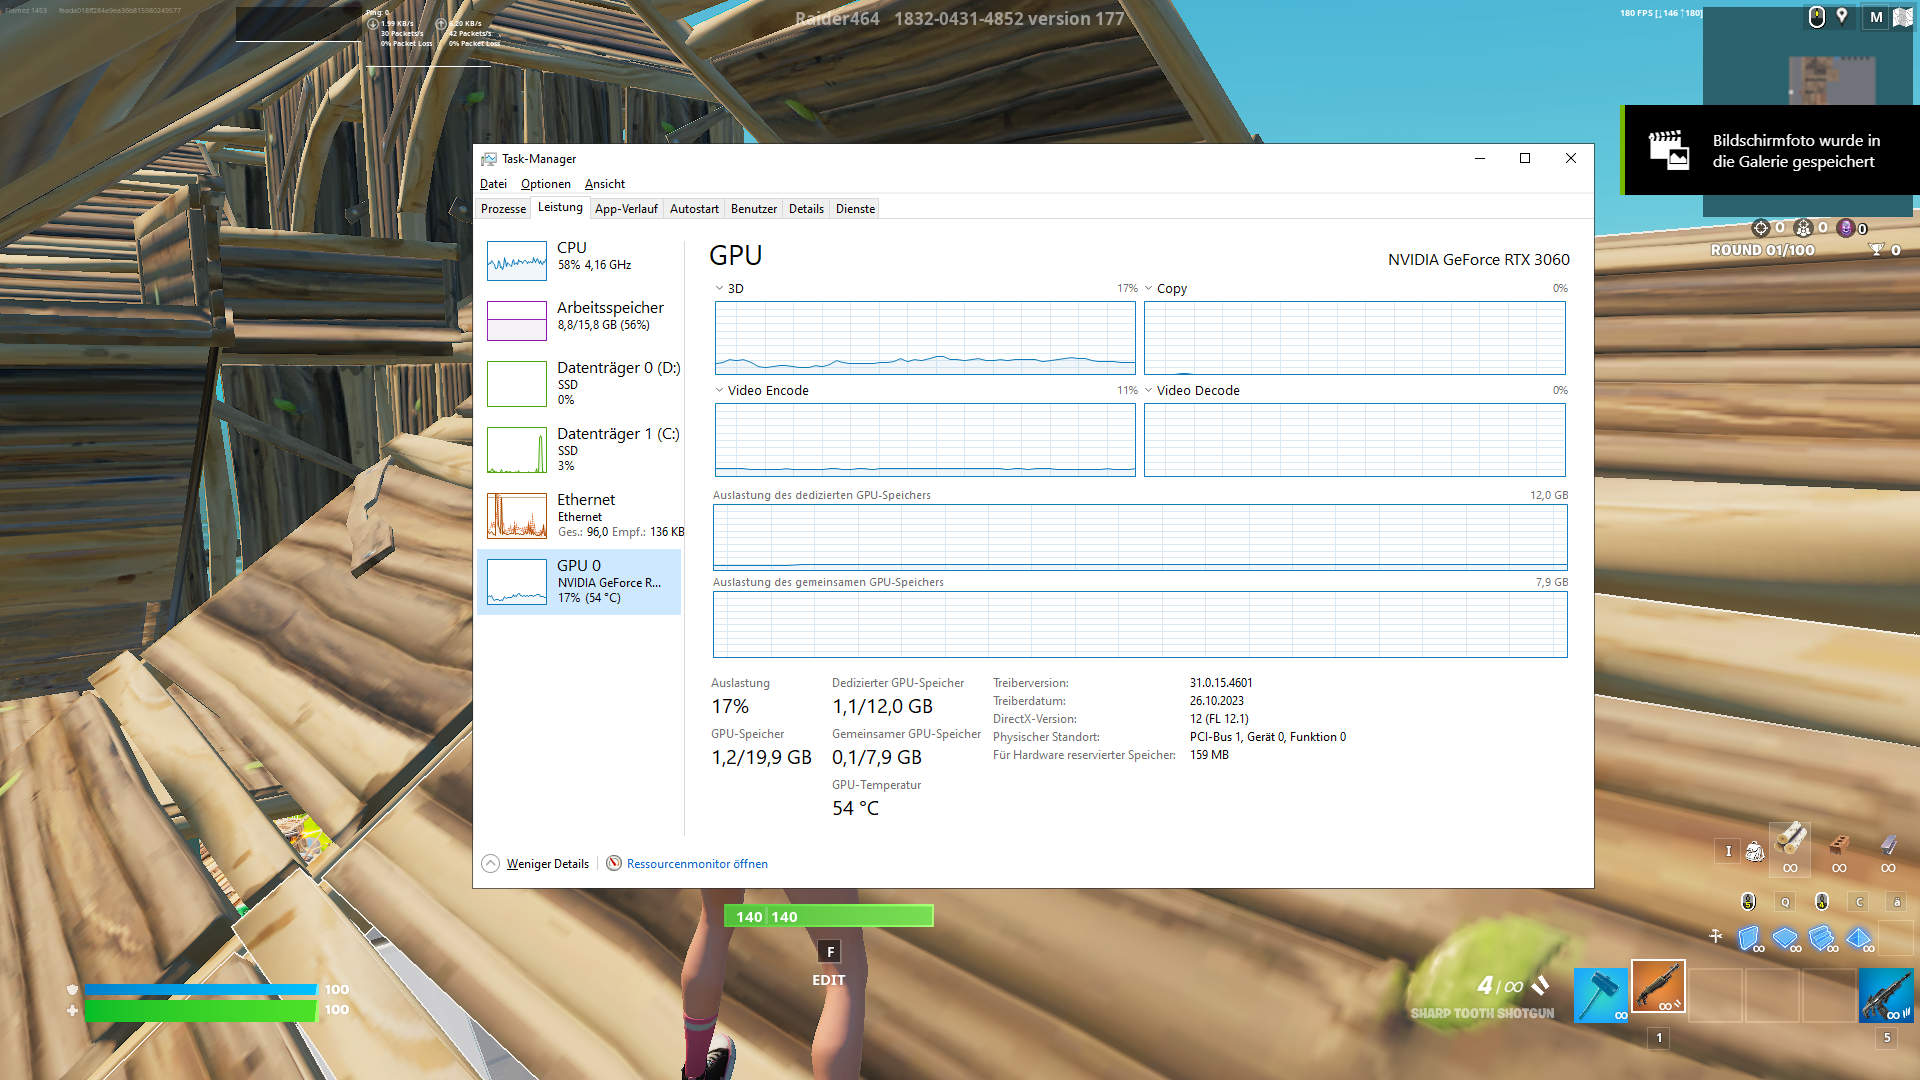
Task: Open the Video Encode engine dropdown
Action: (761, 390)
